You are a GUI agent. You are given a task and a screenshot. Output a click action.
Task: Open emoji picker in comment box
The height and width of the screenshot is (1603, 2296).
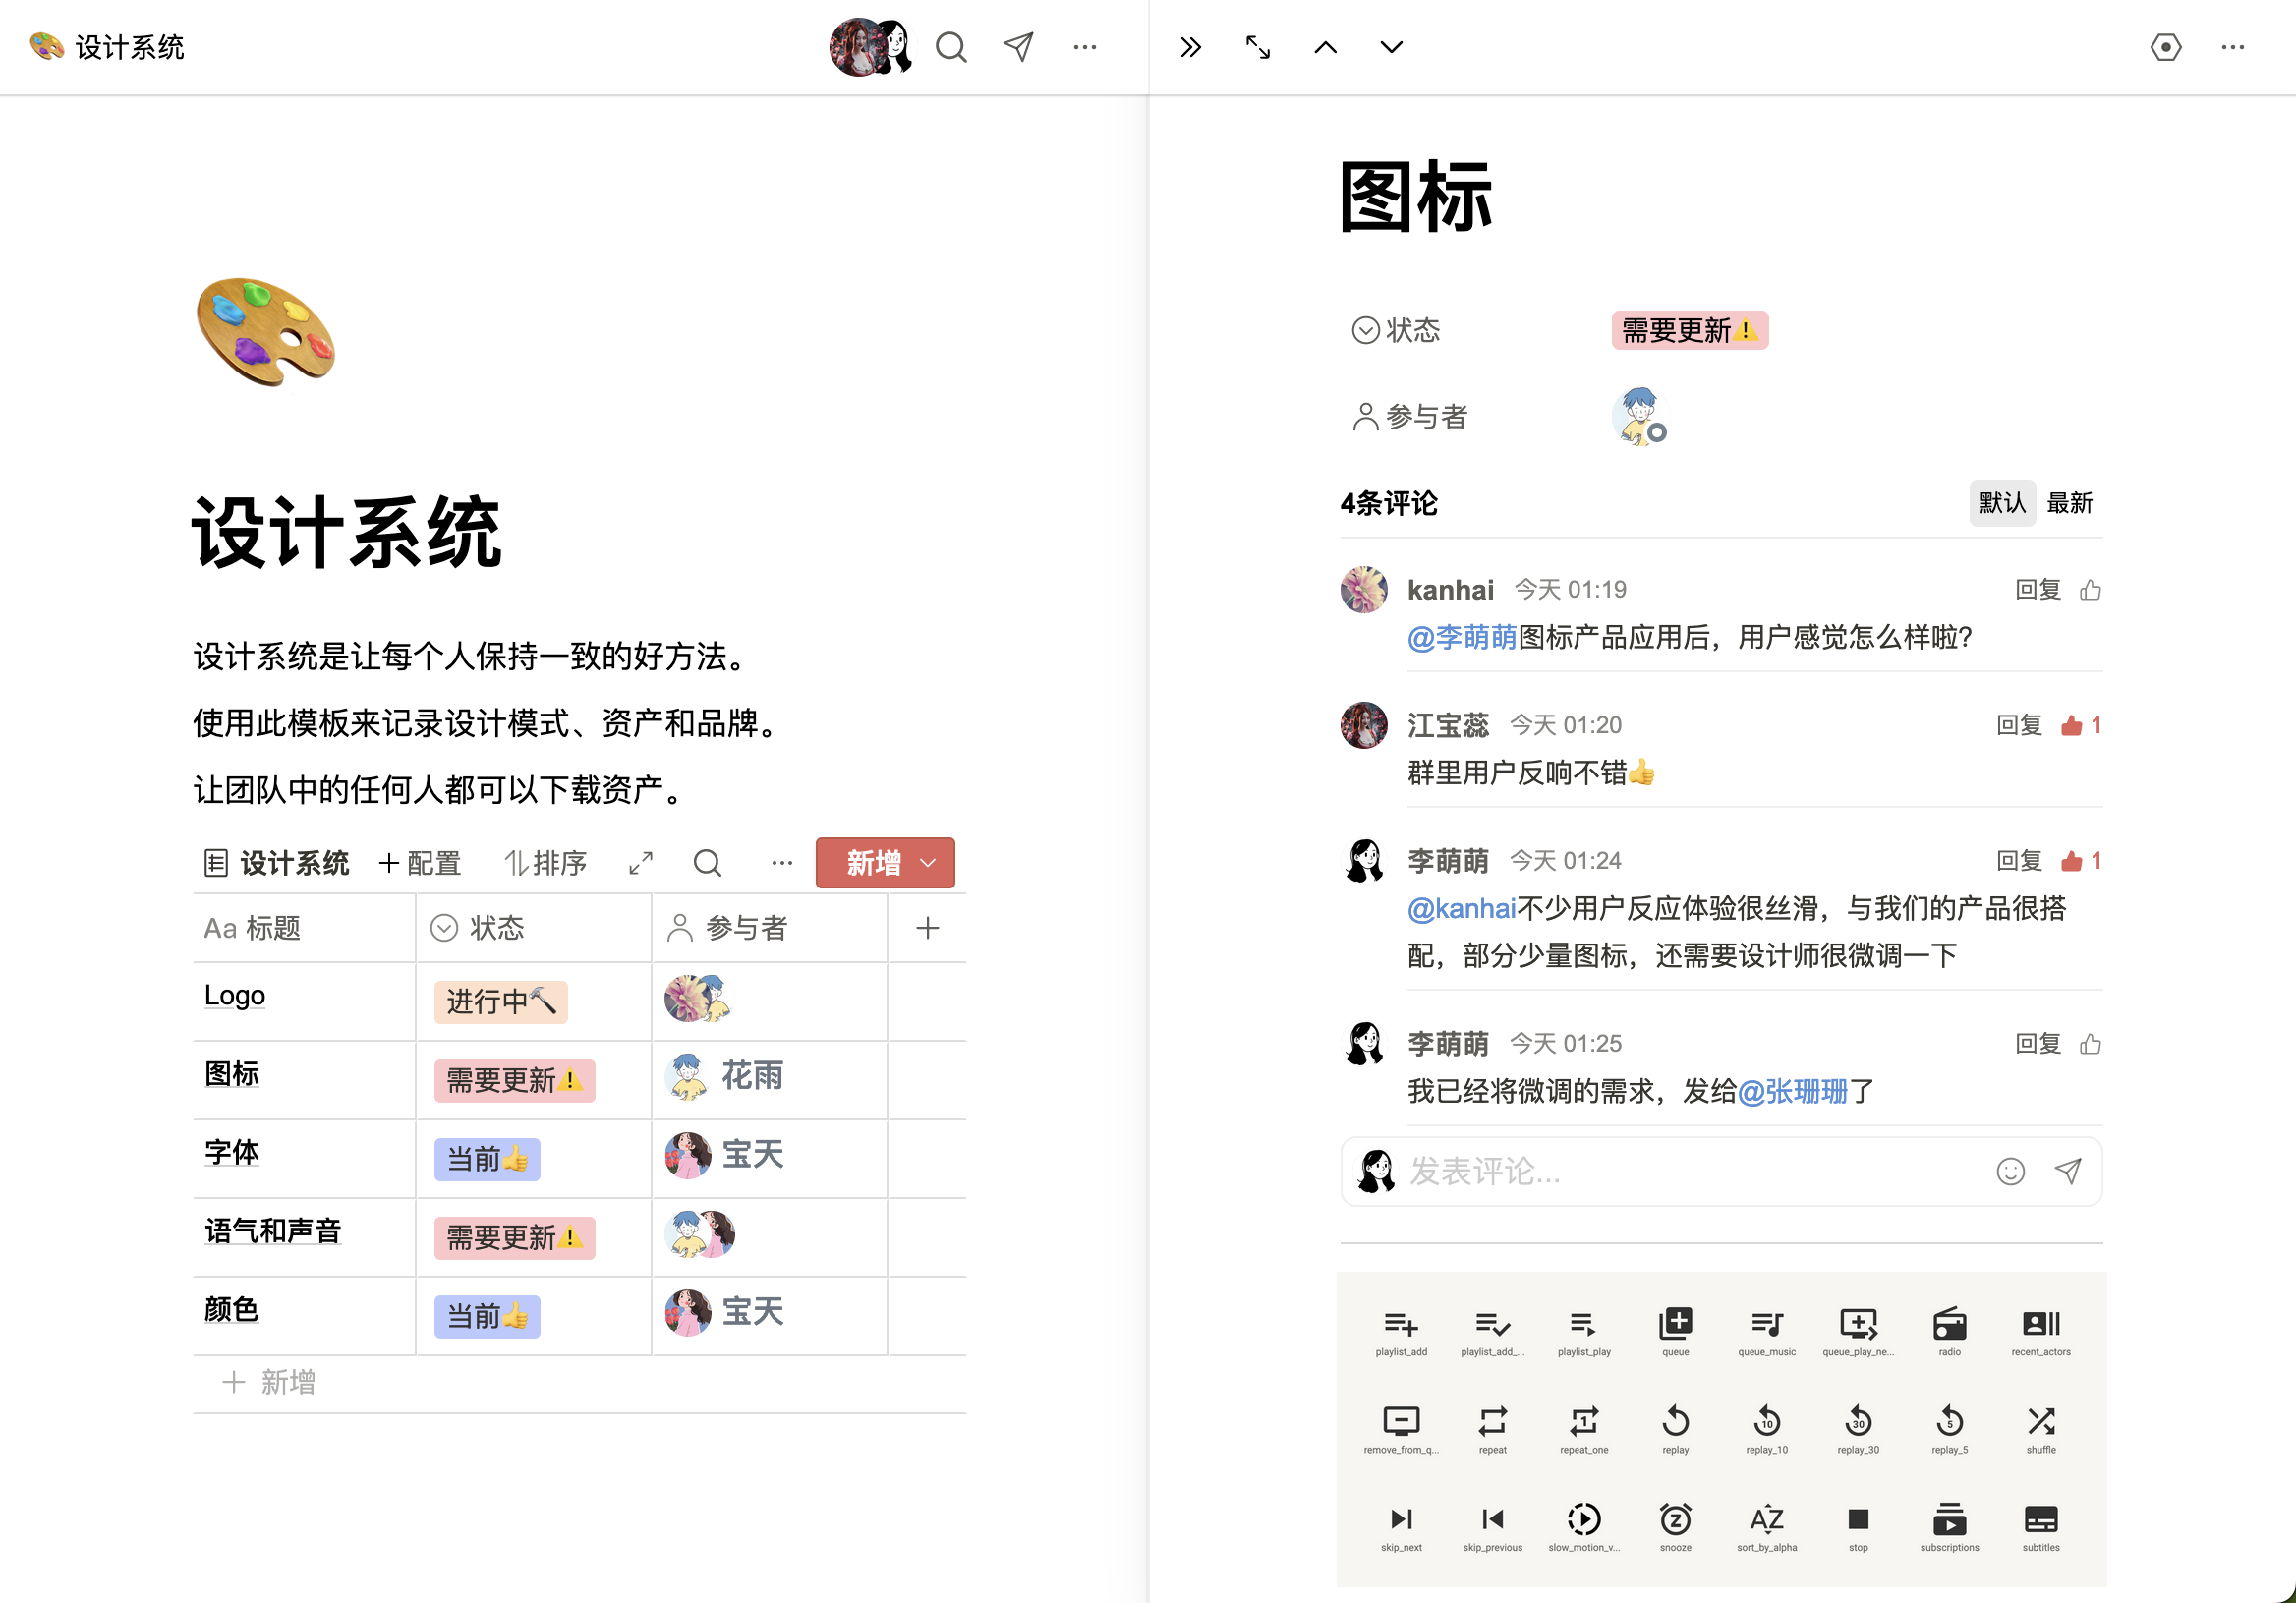[2010, 1171]
